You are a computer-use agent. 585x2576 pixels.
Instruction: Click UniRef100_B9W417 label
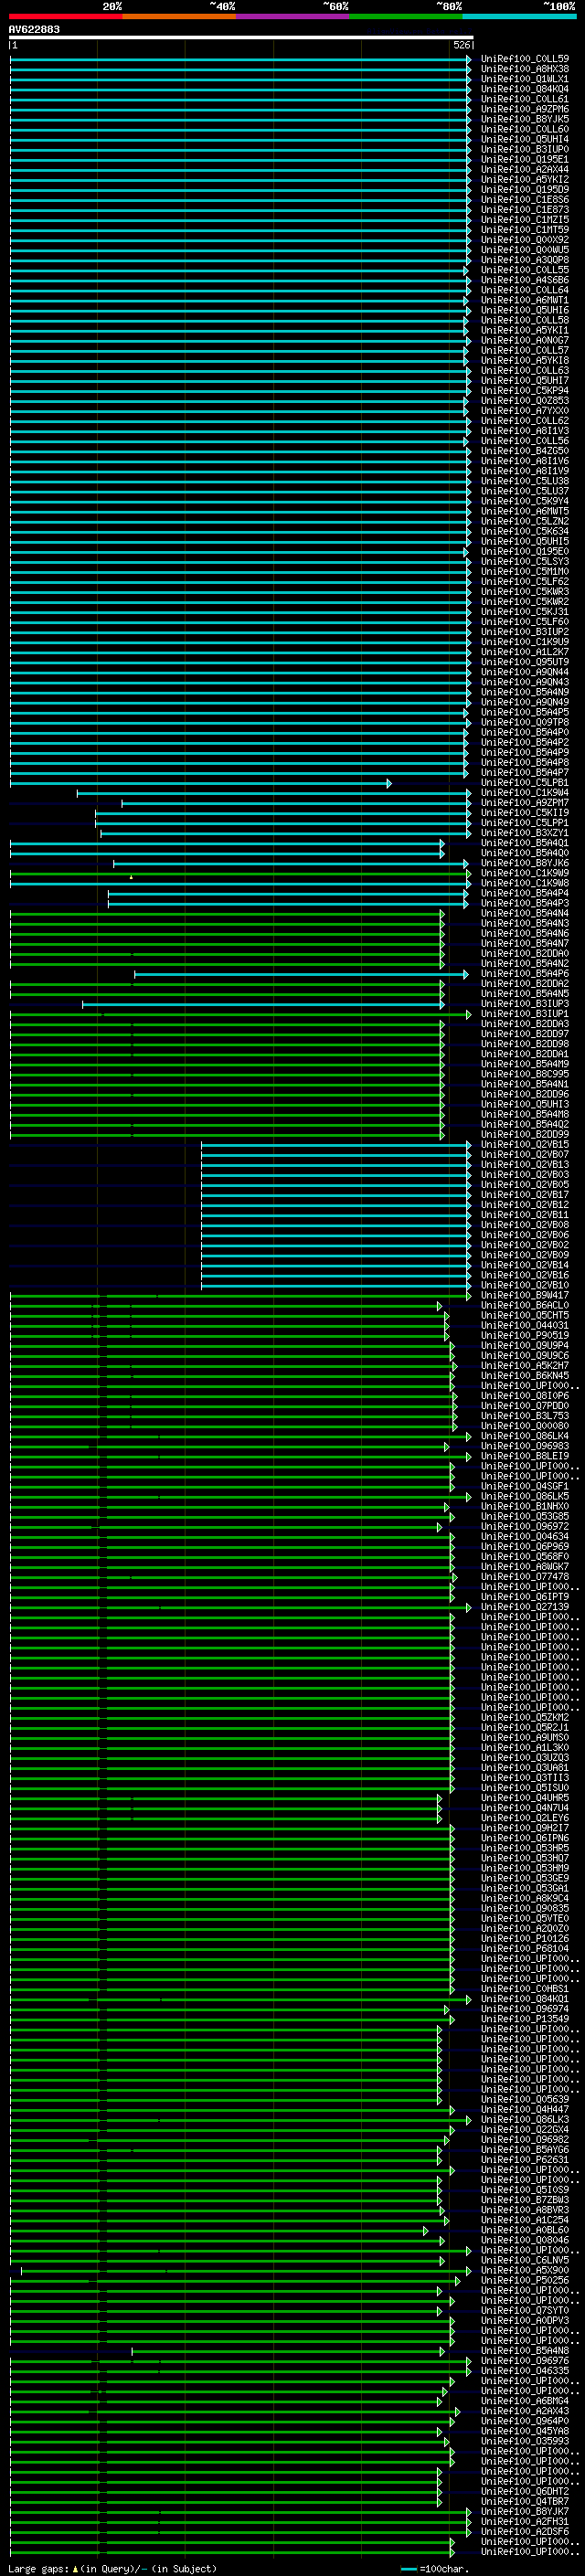click(525, 1295)
